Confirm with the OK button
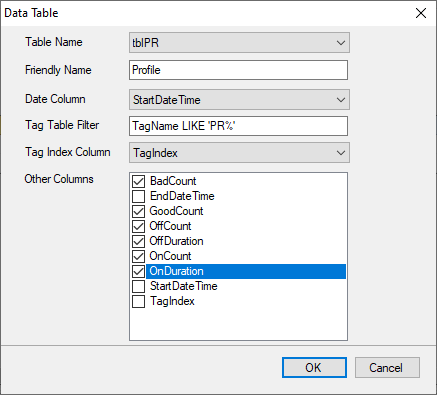 (314, 368)
